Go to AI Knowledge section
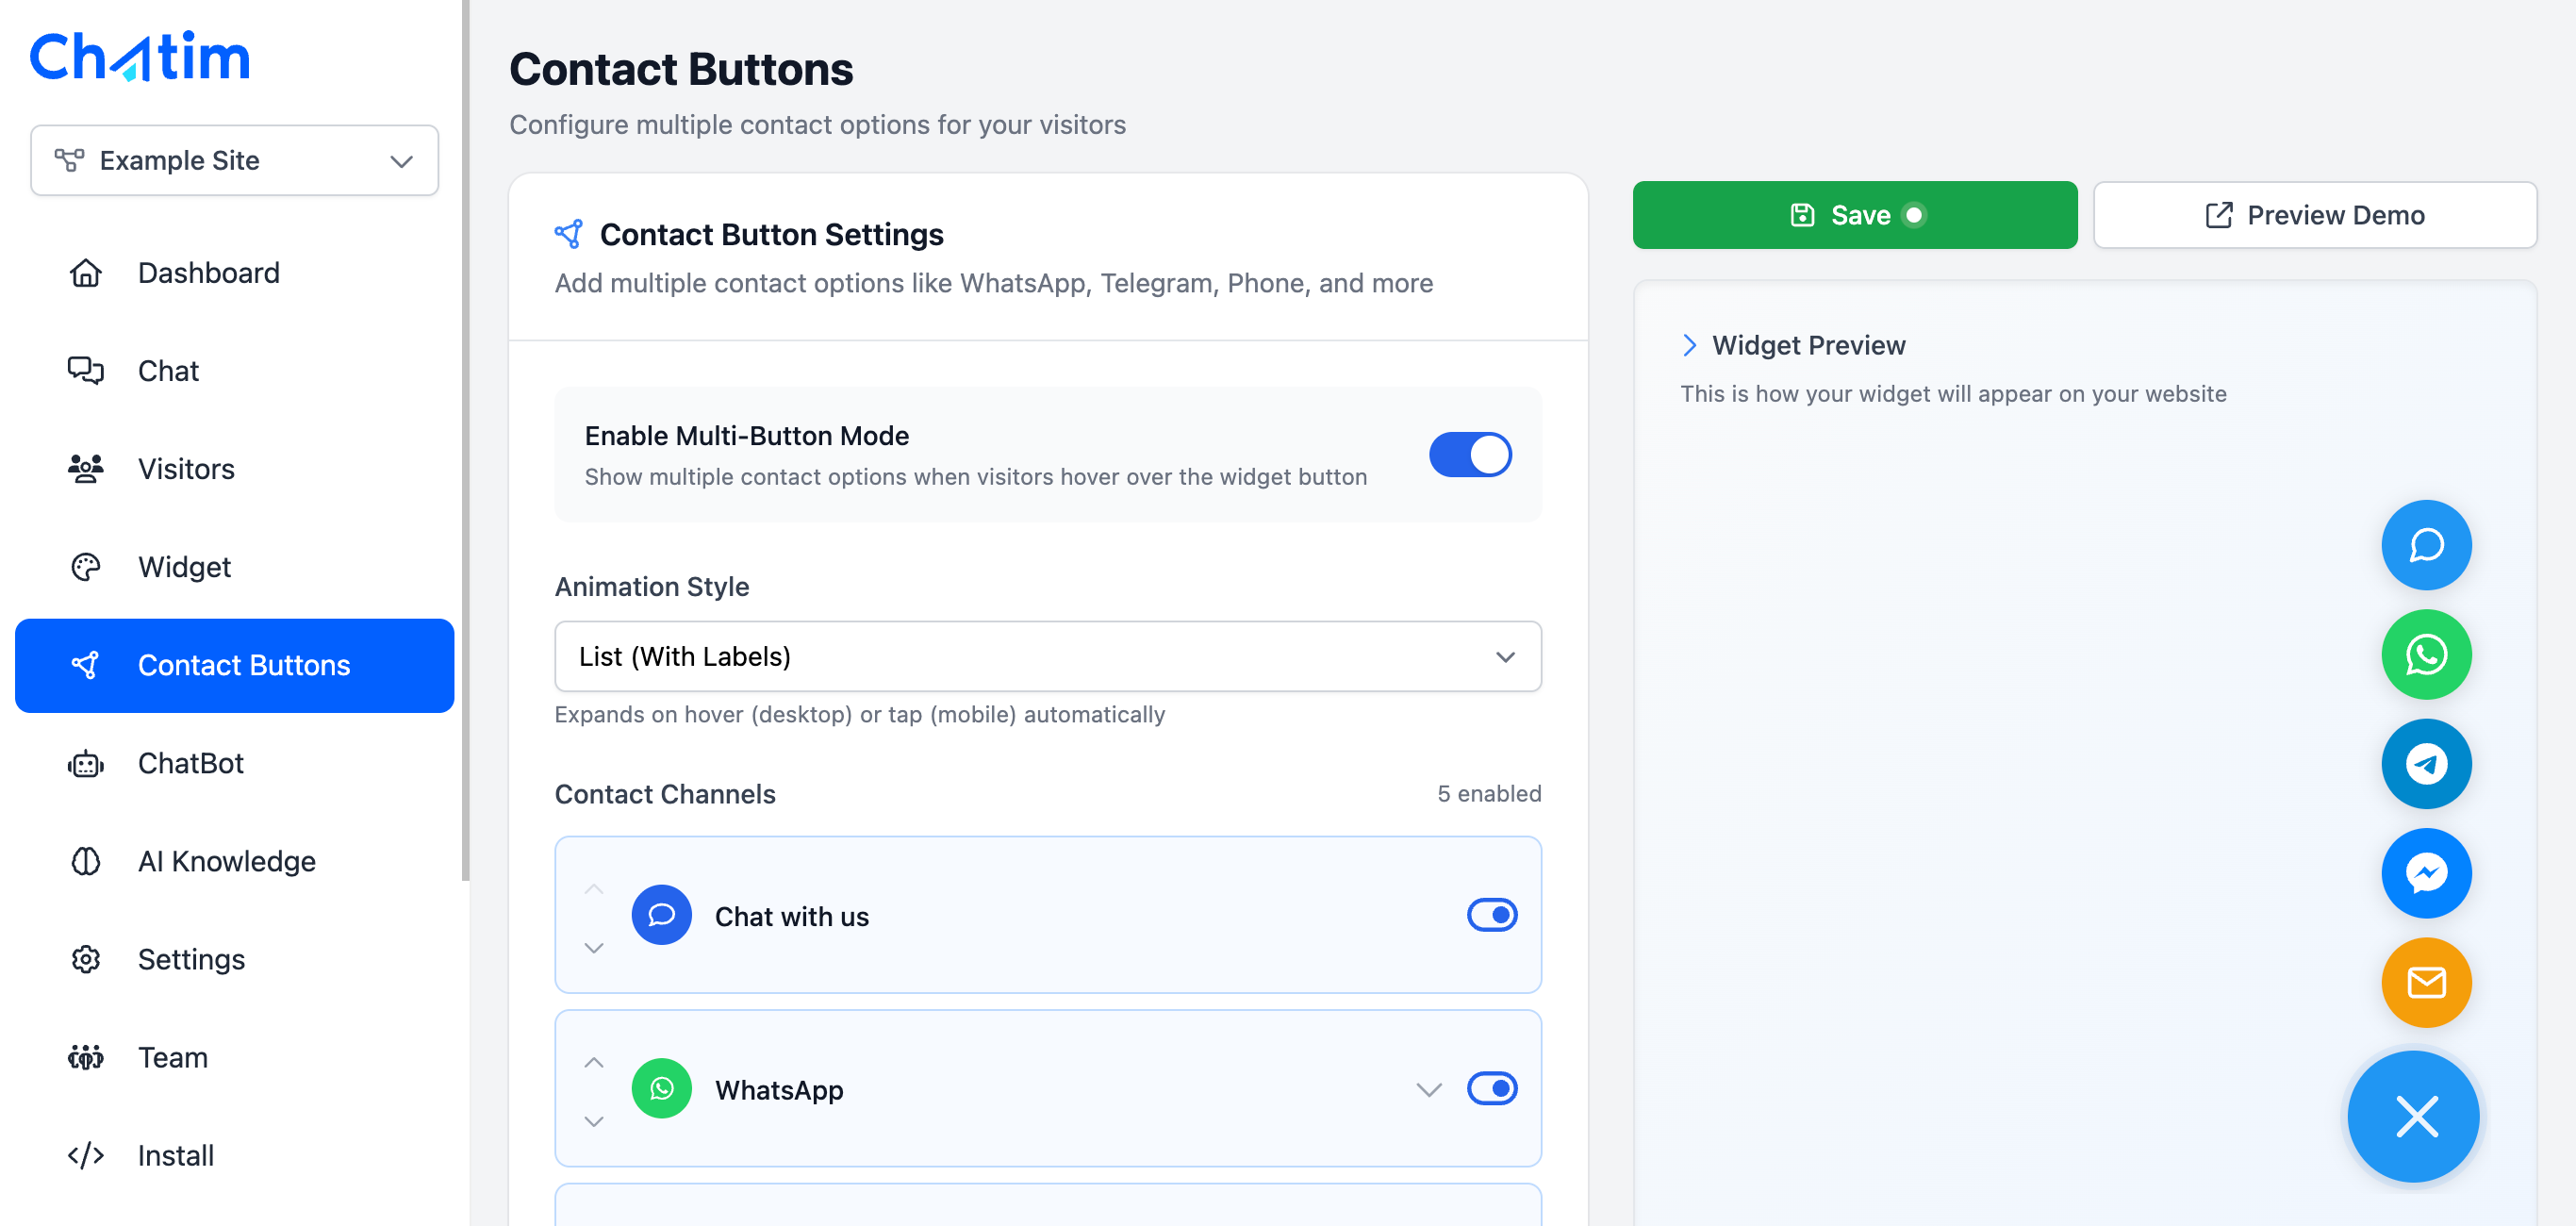Screen dimensions: 2576x1226 [226, 861]
